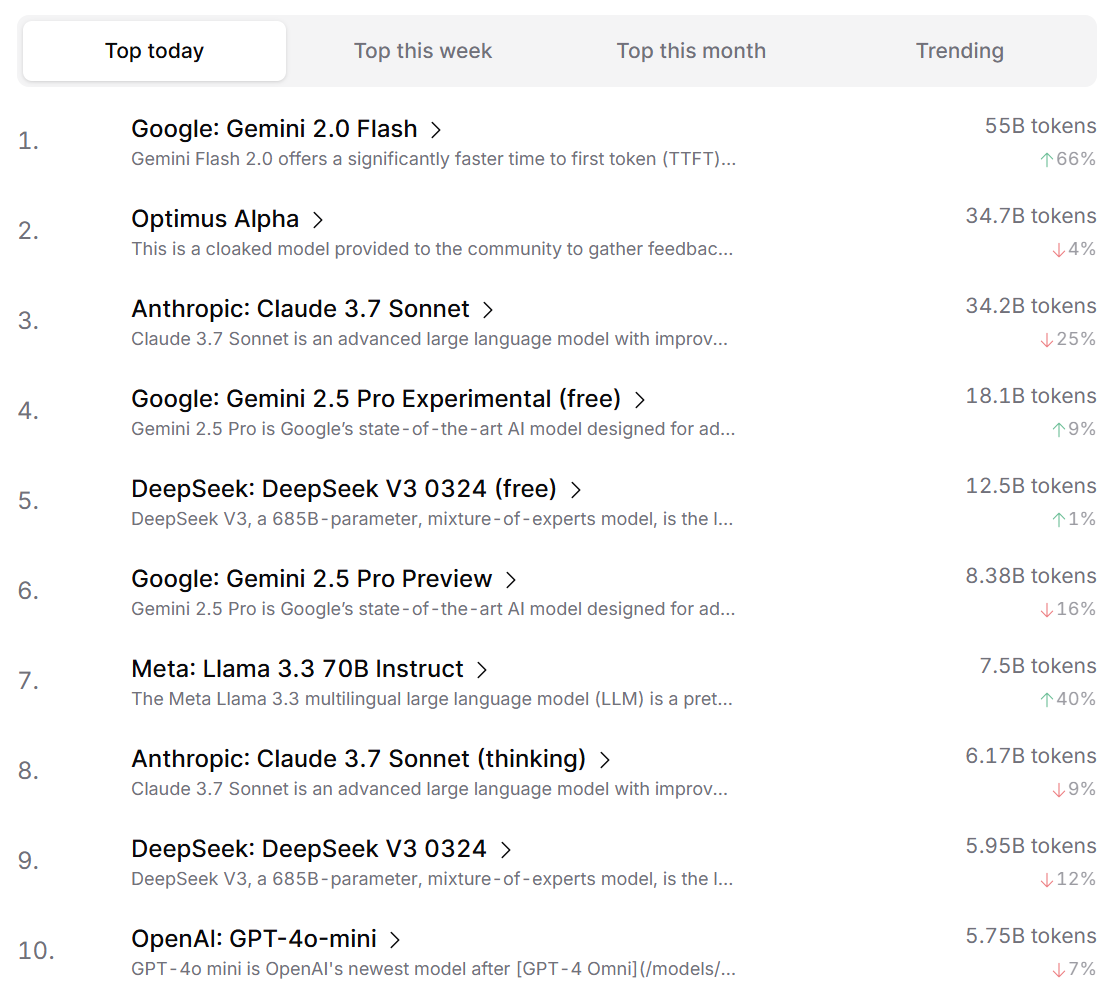1113x994 pixels.
Task: Click chevron beside Claude 3.7 Sonnet title
Action: (488, 310)
